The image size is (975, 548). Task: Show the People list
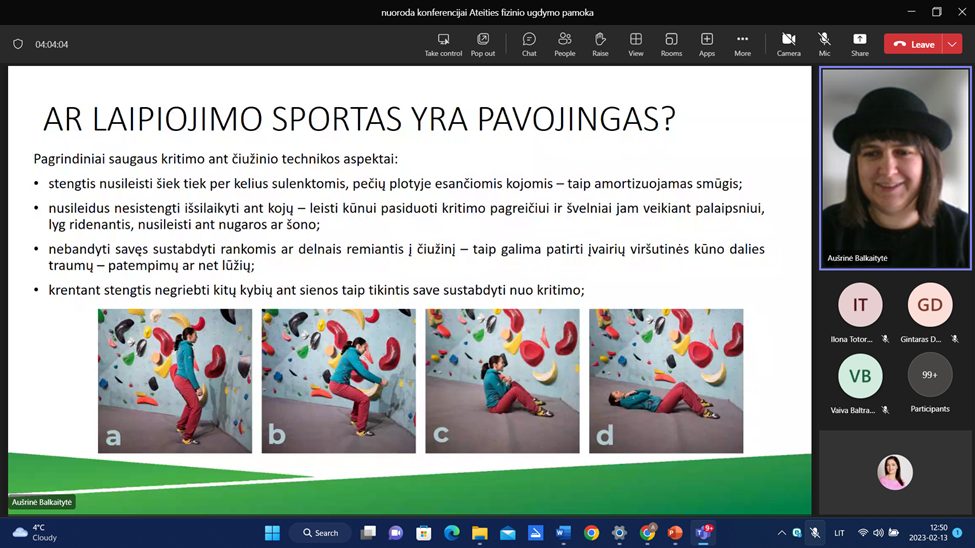point(565,43)
